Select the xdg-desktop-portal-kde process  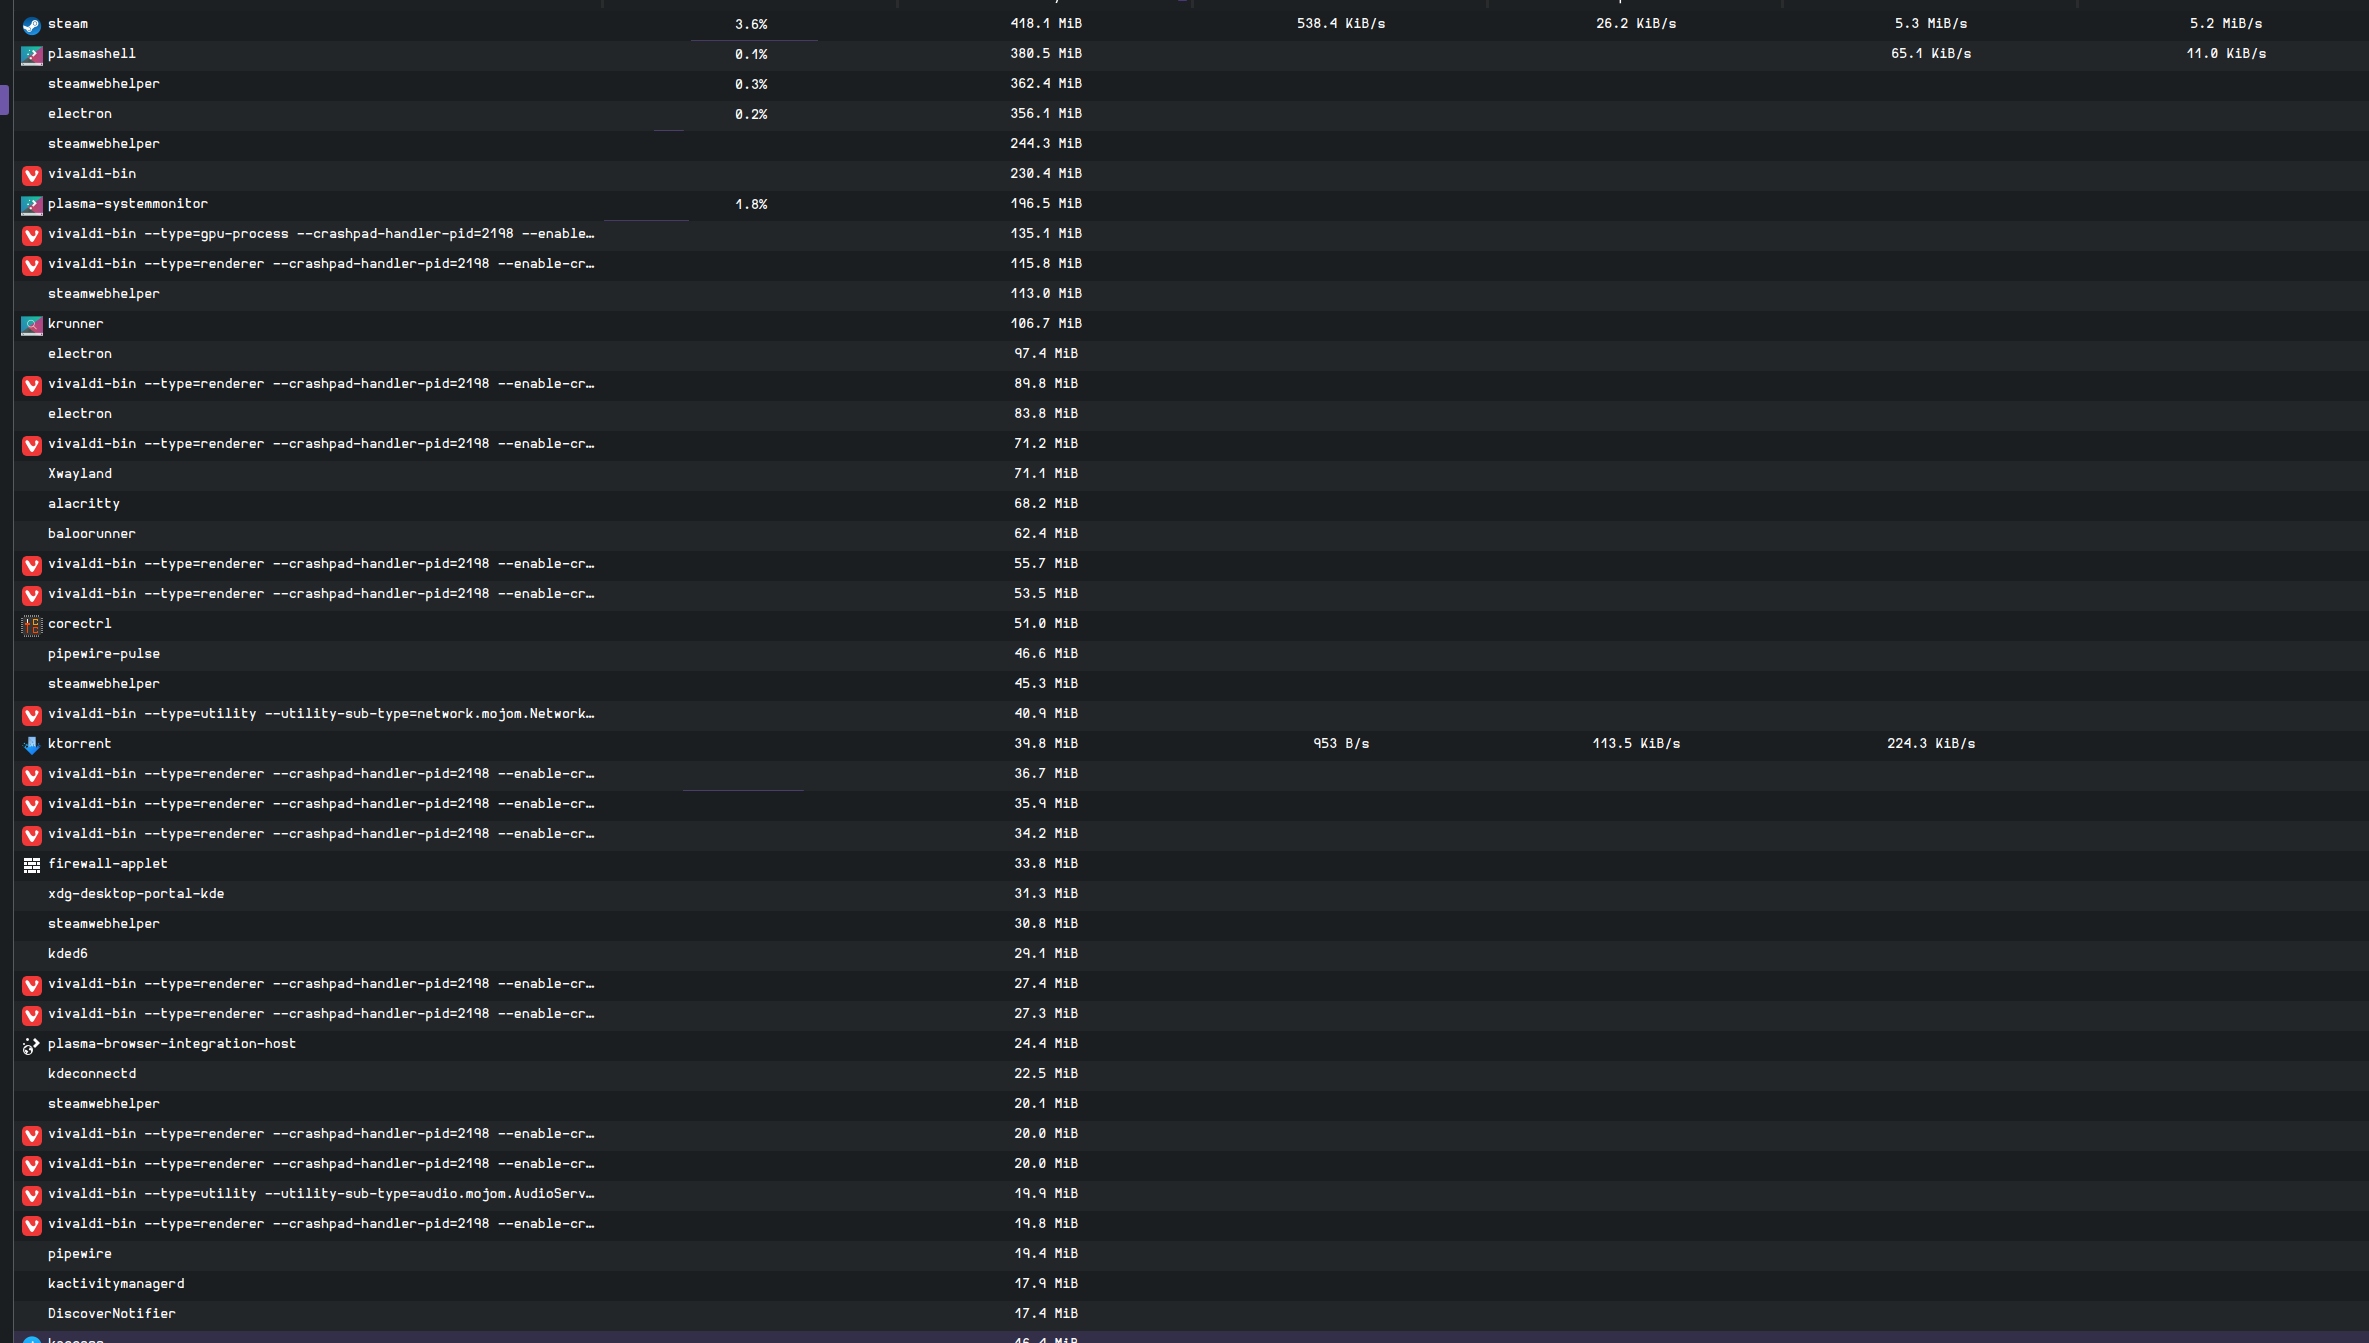point(136,893)
